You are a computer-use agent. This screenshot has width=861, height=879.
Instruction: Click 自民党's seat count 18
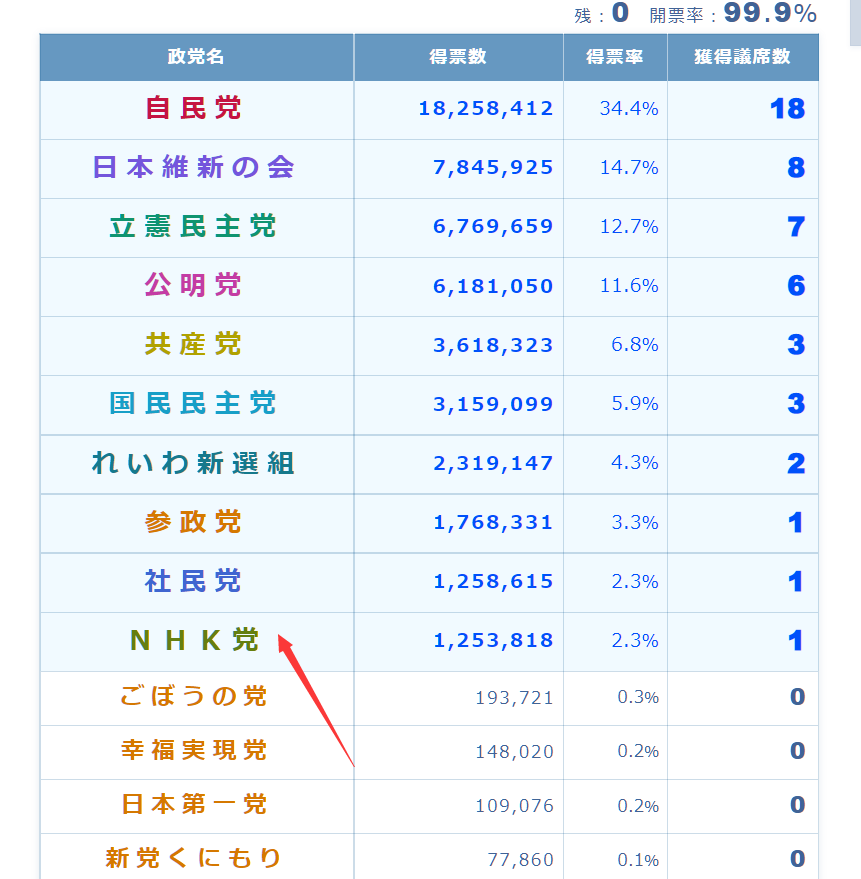(788, 109)
